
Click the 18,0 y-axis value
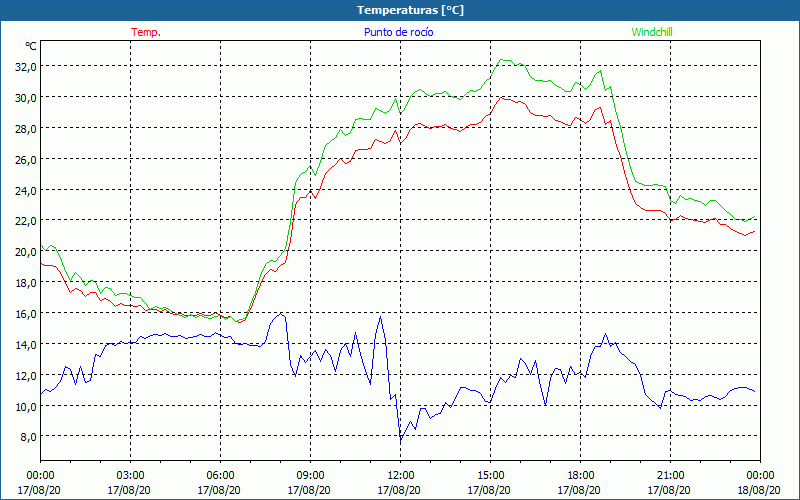(26, 283)
